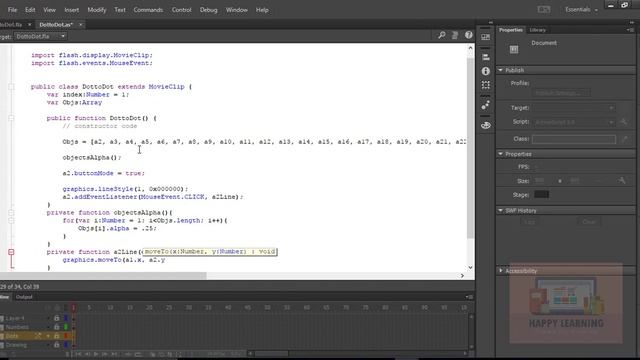Click the Document icon in Properties
Viewport: 640px width, 360px height.
click(514, 49)
